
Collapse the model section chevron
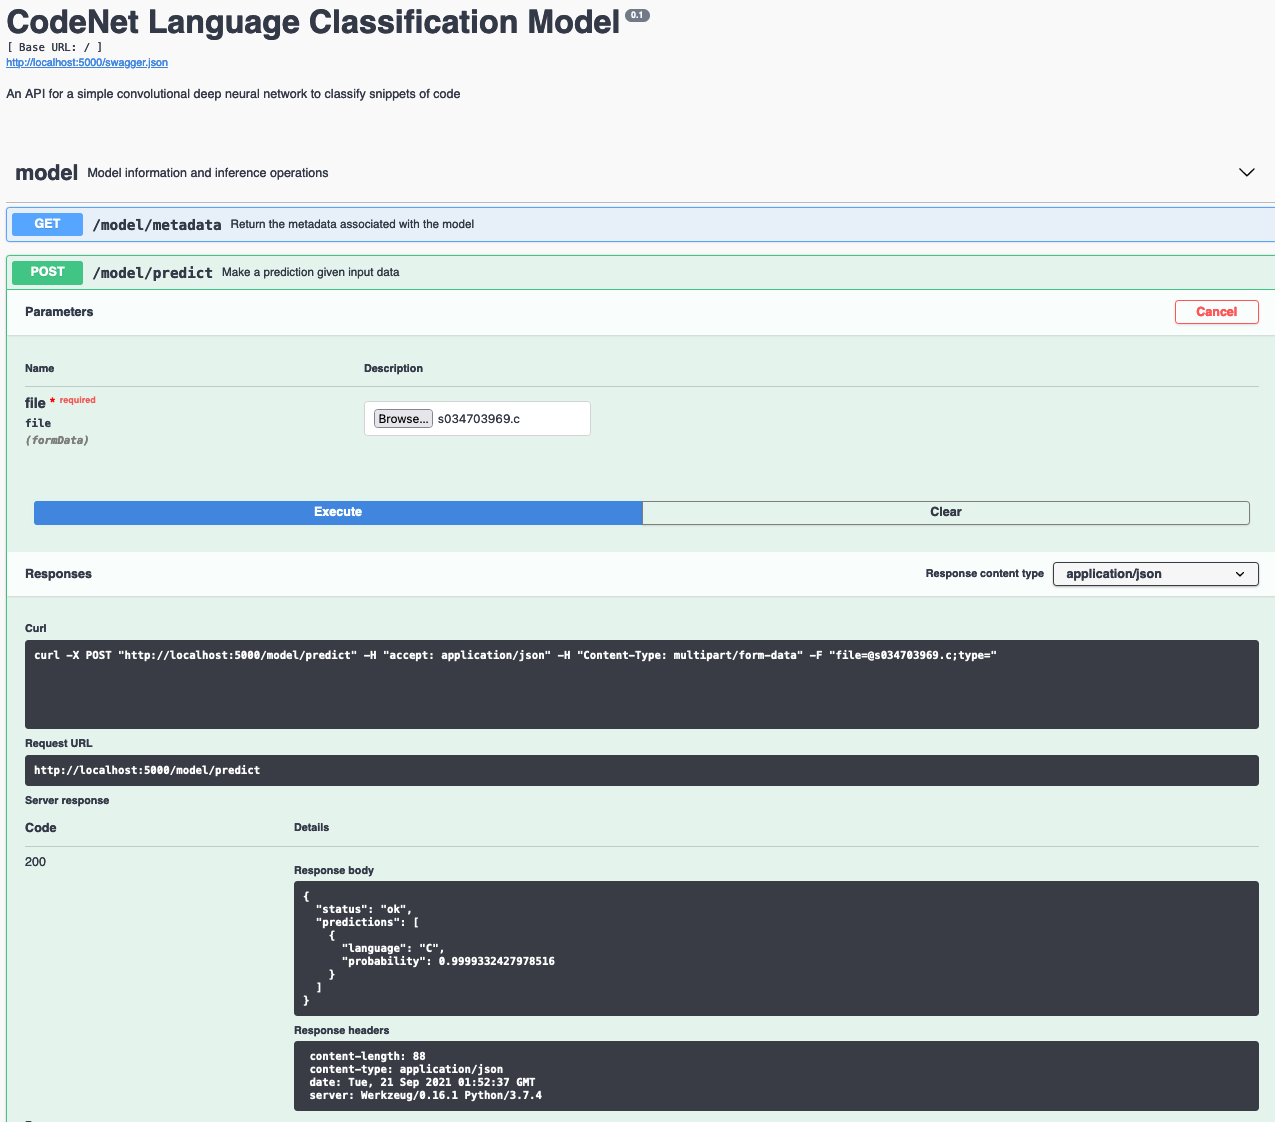tap(1246, 172)
